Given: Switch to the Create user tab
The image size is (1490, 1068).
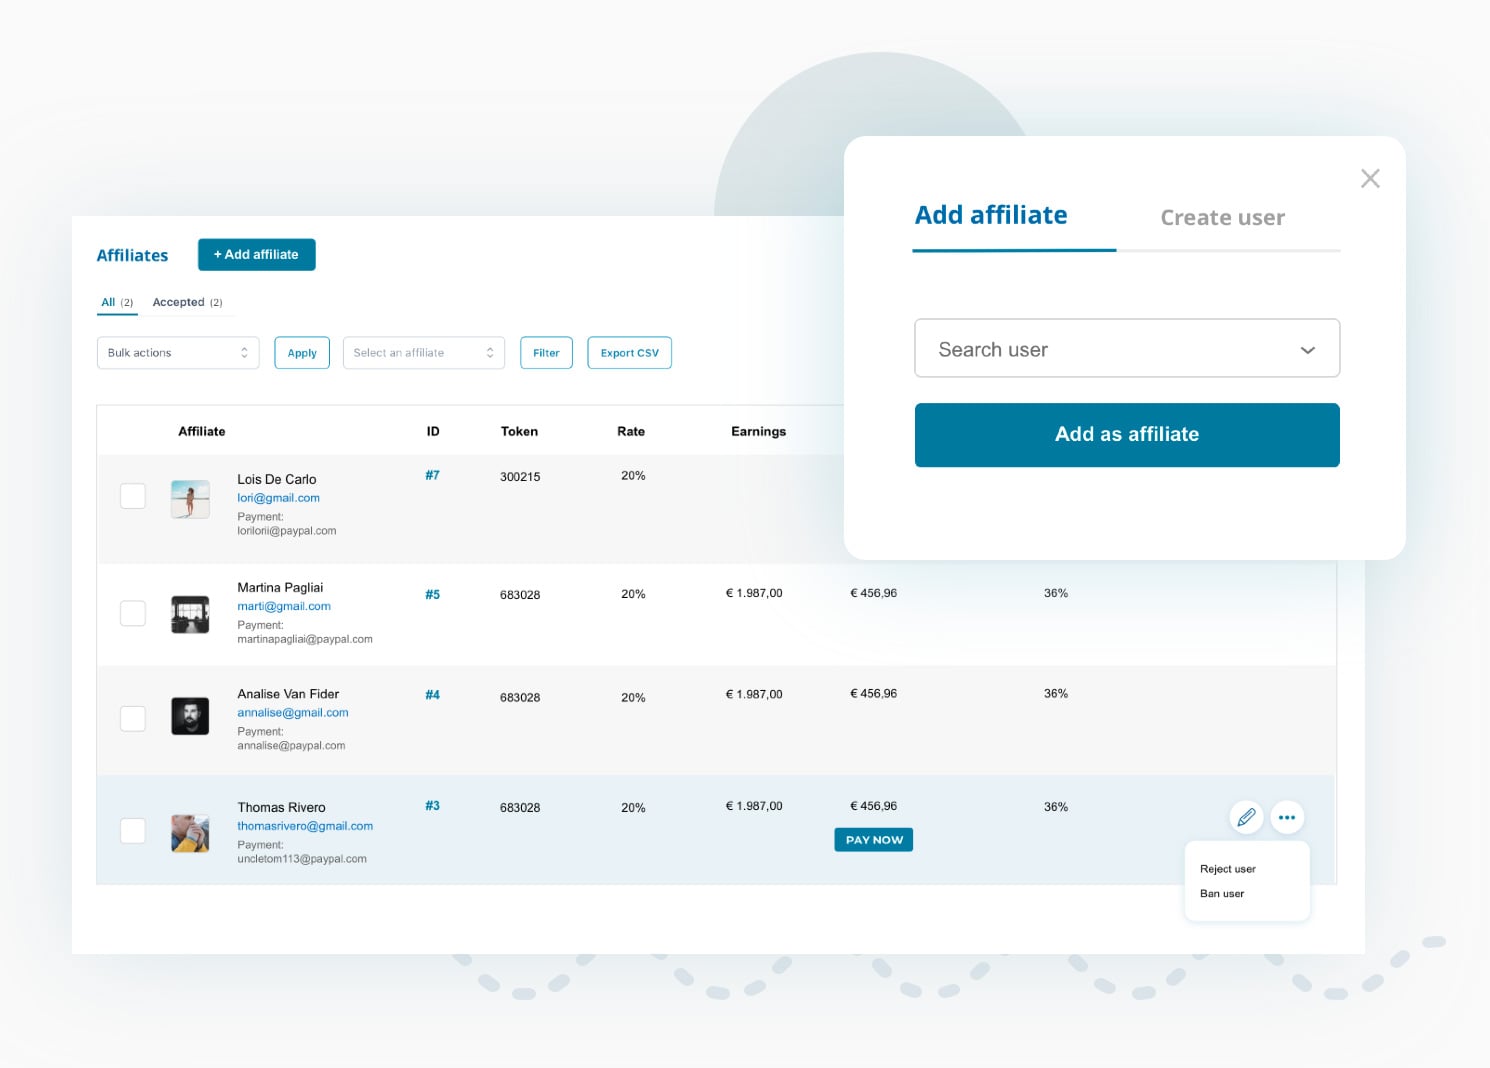Looking at the screenshot, I should click(x=1222, y=217).
